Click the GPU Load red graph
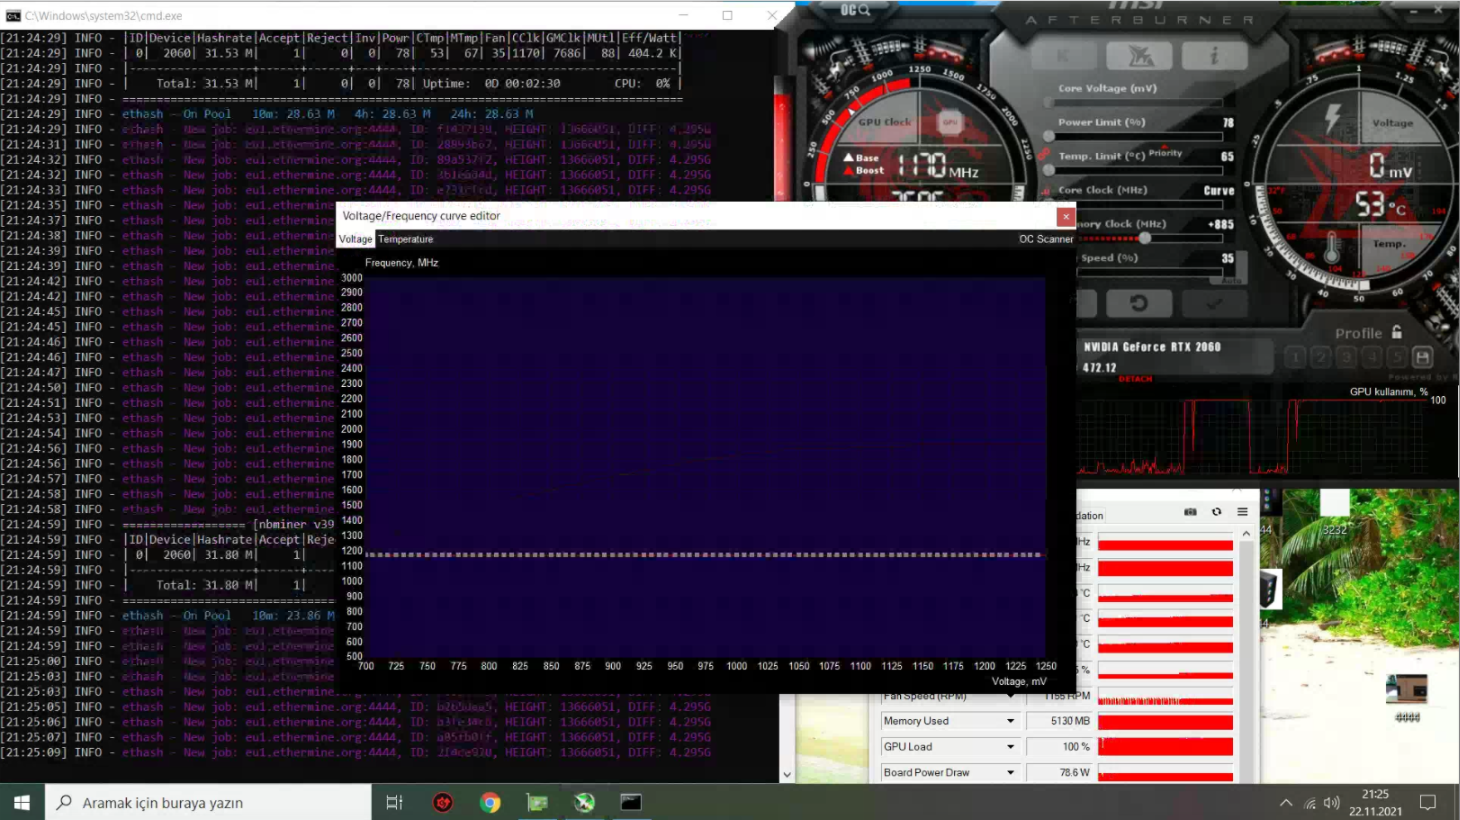This screenshot has height=820, width=1460. pyautogui.click(x=1165, y=747)
